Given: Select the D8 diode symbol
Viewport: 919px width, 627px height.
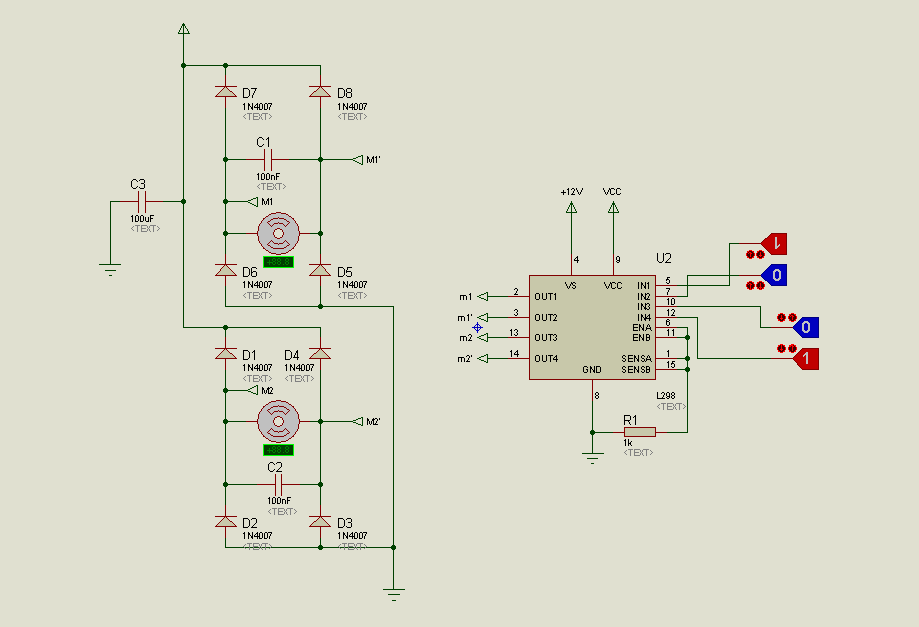Looking at the screenshot, I should point(320,92).
